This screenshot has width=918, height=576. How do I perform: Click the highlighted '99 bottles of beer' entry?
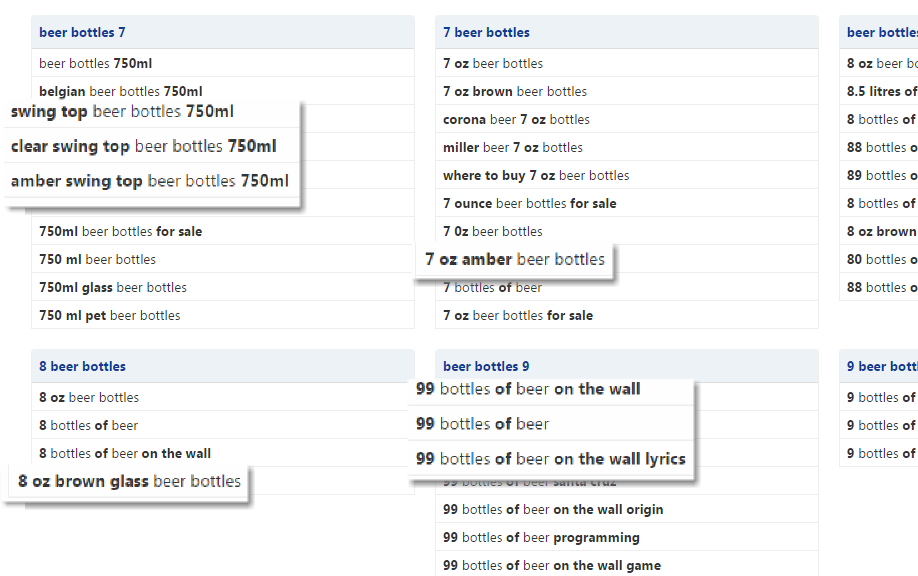pos(482,424)
